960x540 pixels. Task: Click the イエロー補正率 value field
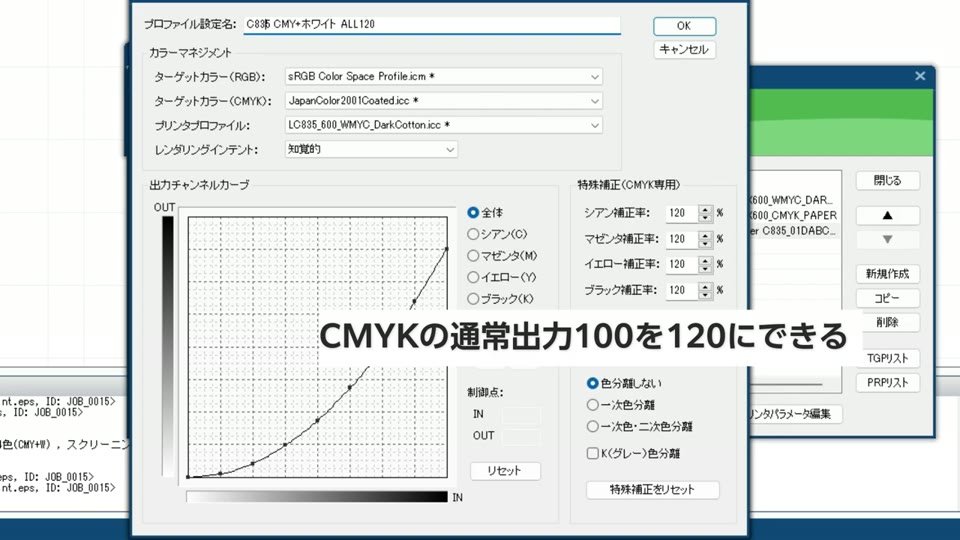tap(681, 264)
